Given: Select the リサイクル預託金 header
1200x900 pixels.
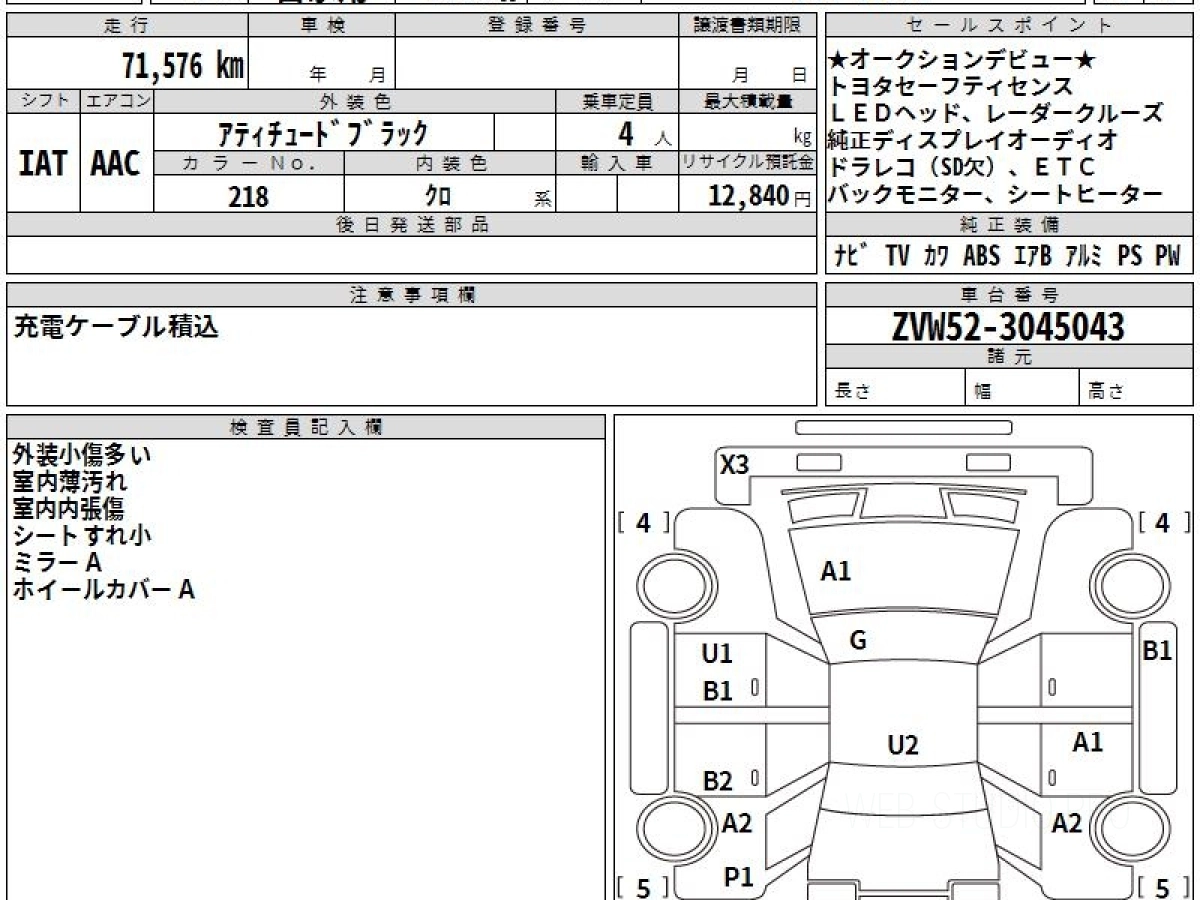Looking at the screenshot, I should tap(748, 163).
